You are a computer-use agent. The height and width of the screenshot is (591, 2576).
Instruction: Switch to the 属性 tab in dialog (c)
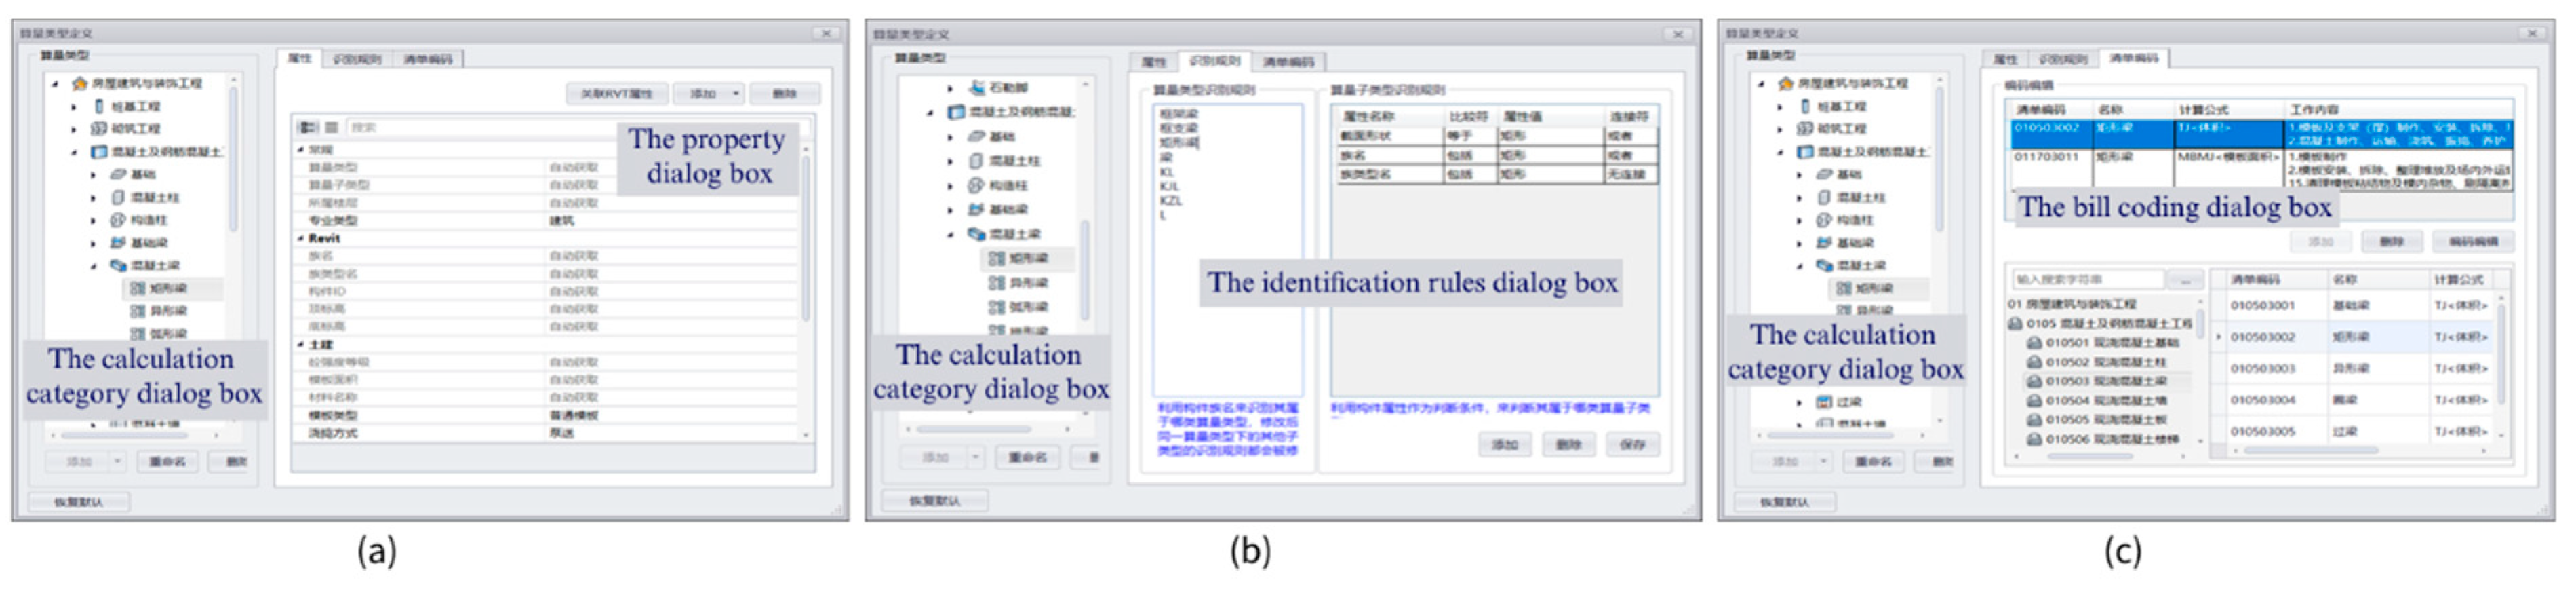point(2005,59)
